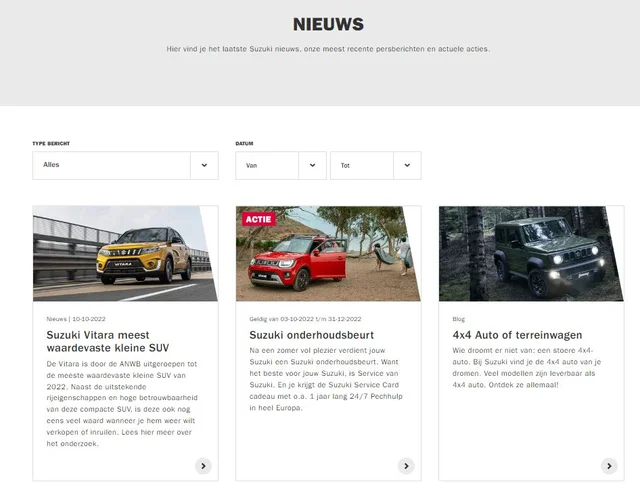The width and height of the screenshot is (640, 486).
Task: Click arrow button on the 4x4 Auto card
Action: point(609,466)
